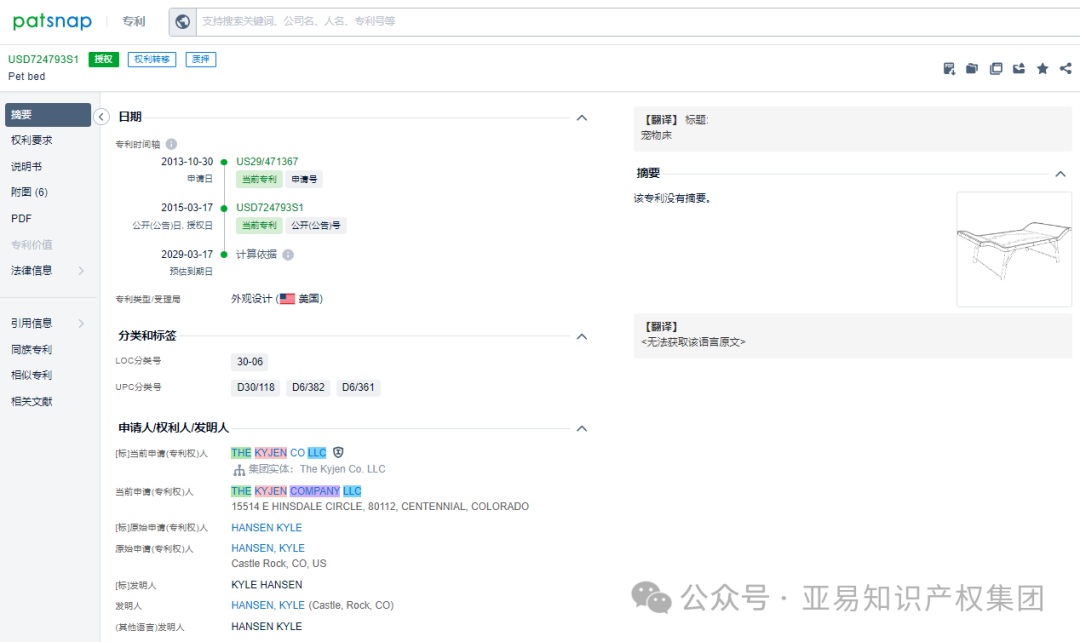This screenshot has height=642, width=1080.
Task: Click the 公开(公告)号 tag
Action: point(315,225)
